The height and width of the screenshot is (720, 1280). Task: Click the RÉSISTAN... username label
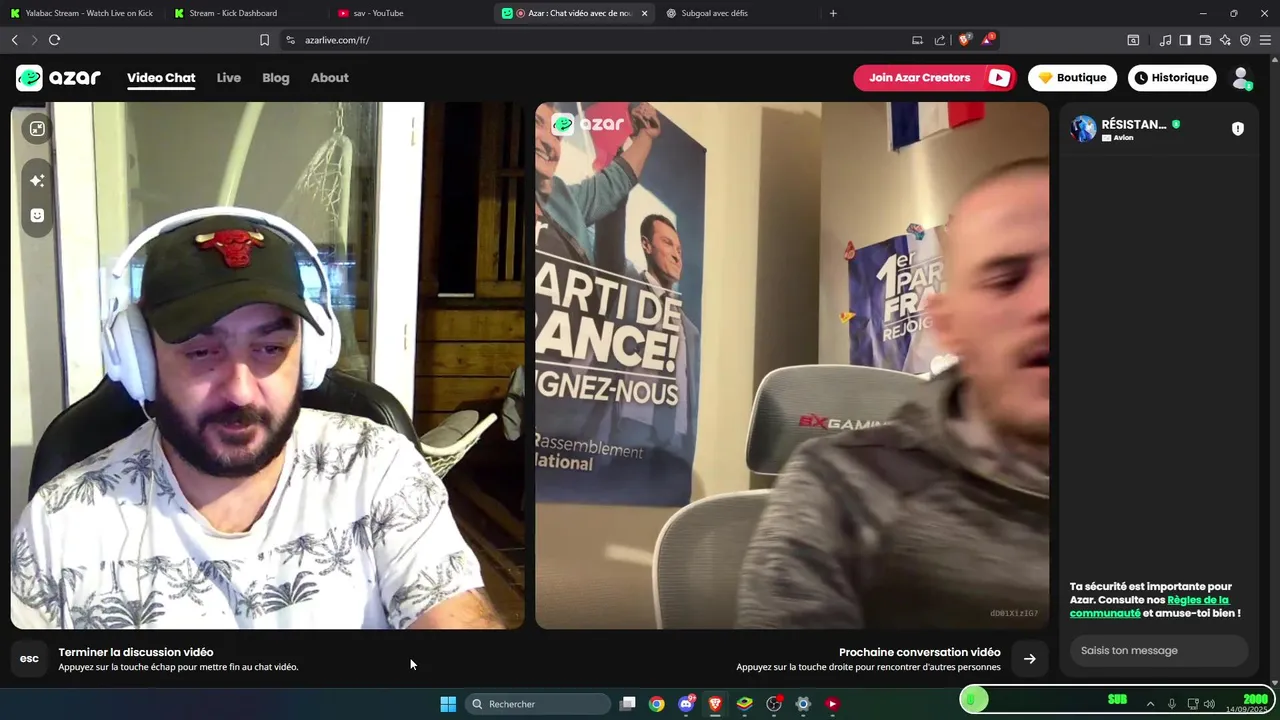(x=1134, y=125)
